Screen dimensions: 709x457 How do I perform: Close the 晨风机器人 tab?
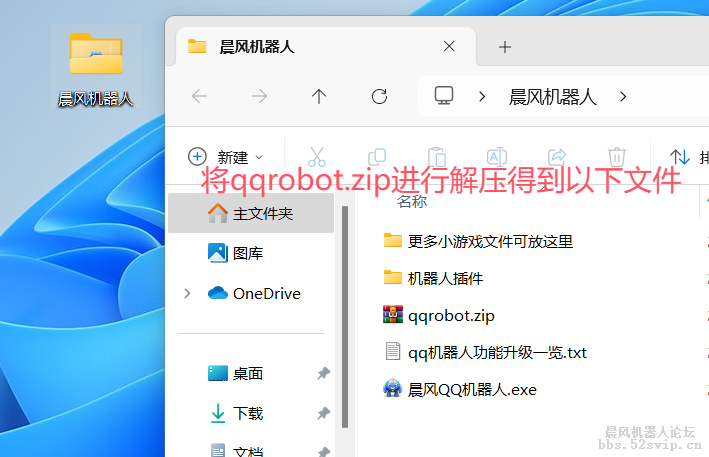tap(449, 46)
